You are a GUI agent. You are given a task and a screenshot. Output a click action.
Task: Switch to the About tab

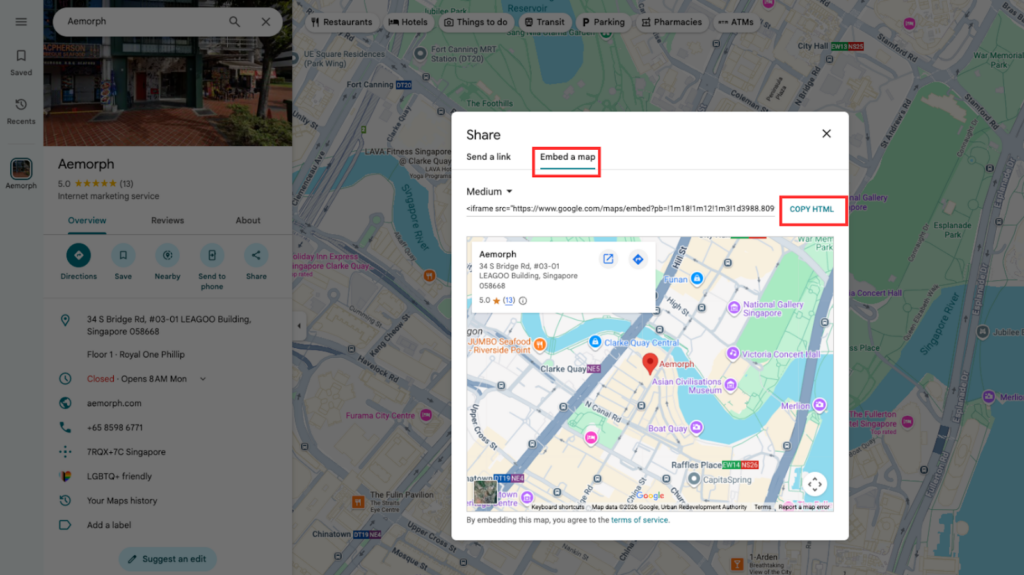[x=248, y=221]
